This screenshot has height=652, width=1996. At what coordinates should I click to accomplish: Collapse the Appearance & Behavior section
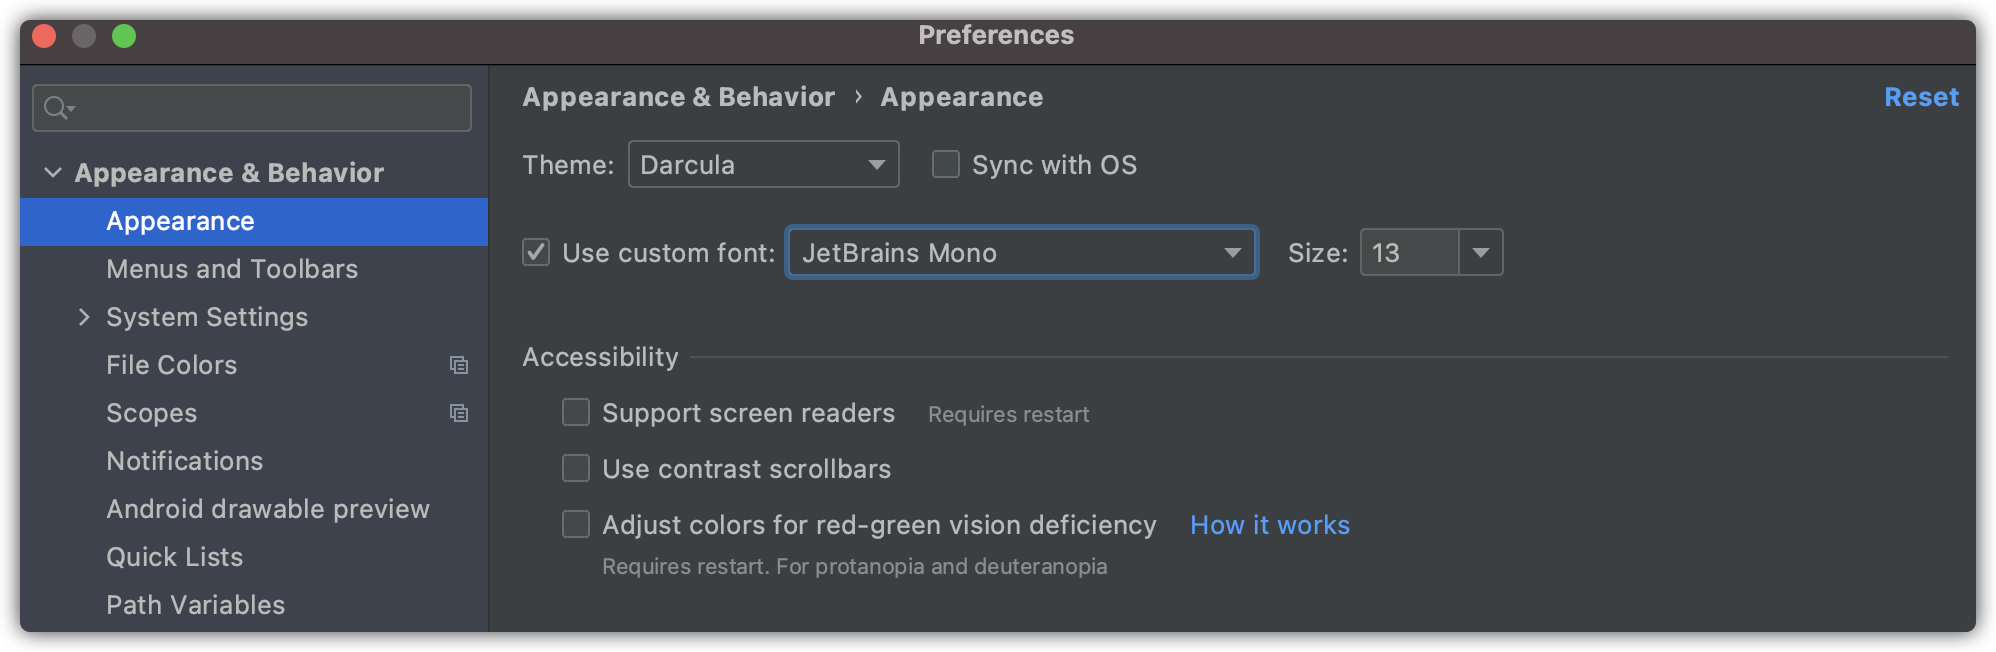pyautogui.click(x=53, y=173)
